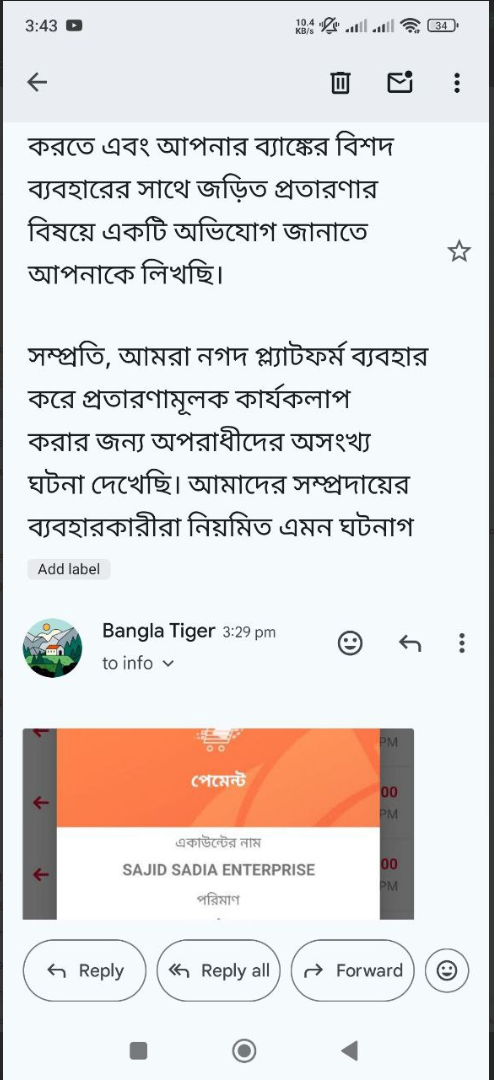
Task: Tap the back arrow in Gmail header
Action: pyautogui.click(x=37, y=83)
